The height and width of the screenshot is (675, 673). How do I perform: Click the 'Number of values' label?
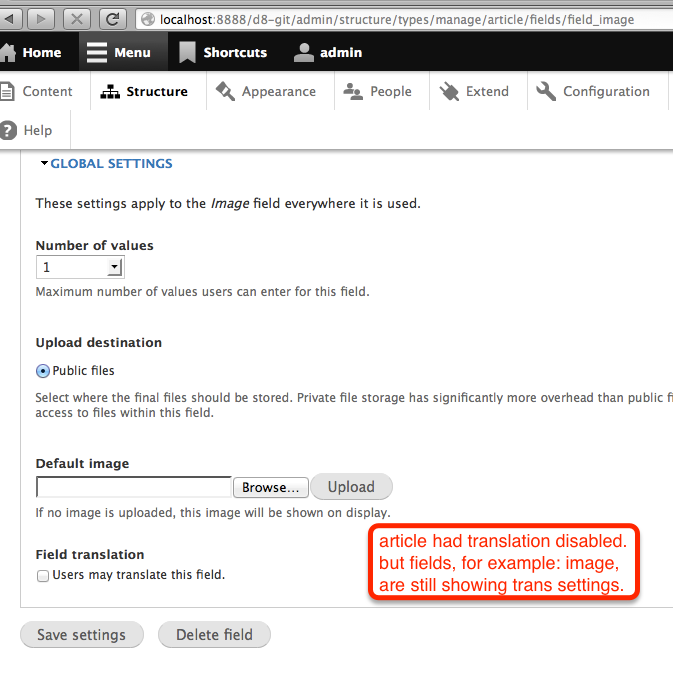click(94, 245)
